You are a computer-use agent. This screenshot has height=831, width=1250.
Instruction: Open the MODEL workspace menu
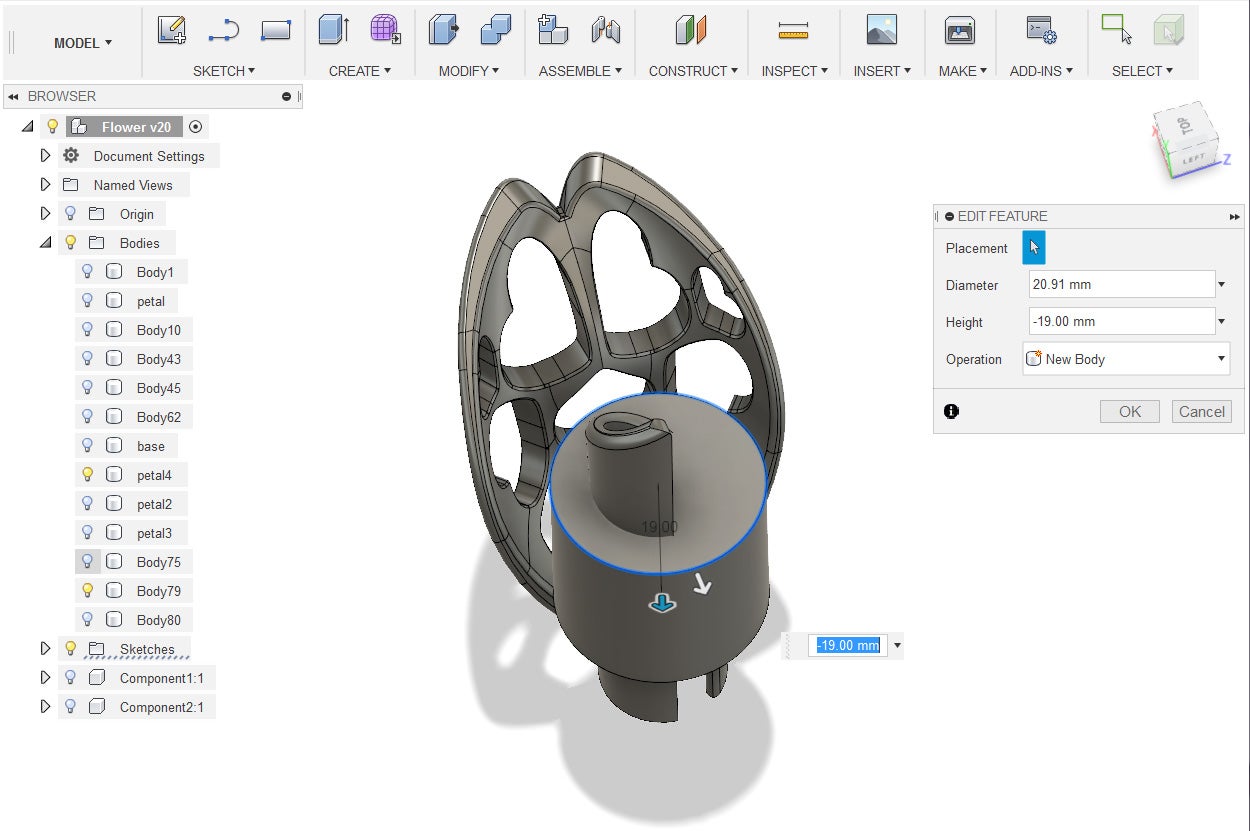pyautogui.click(x=82, y=43)
